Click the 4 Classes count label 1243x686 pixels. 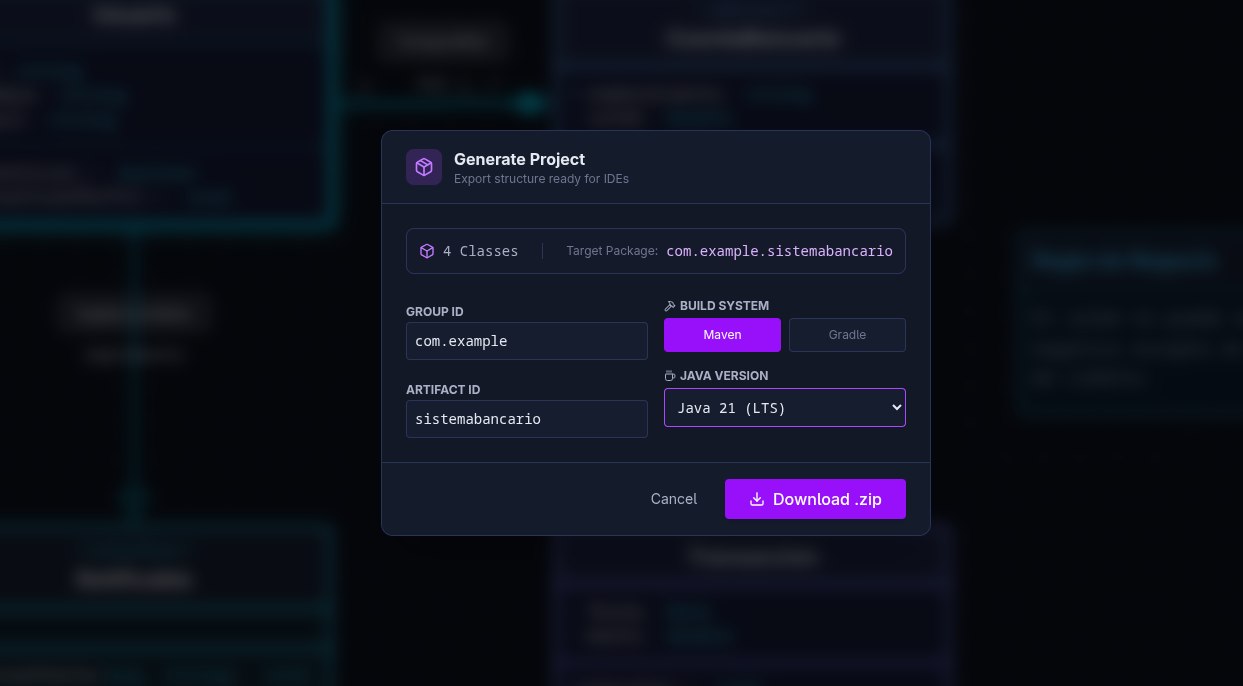(x=480, y=251)
